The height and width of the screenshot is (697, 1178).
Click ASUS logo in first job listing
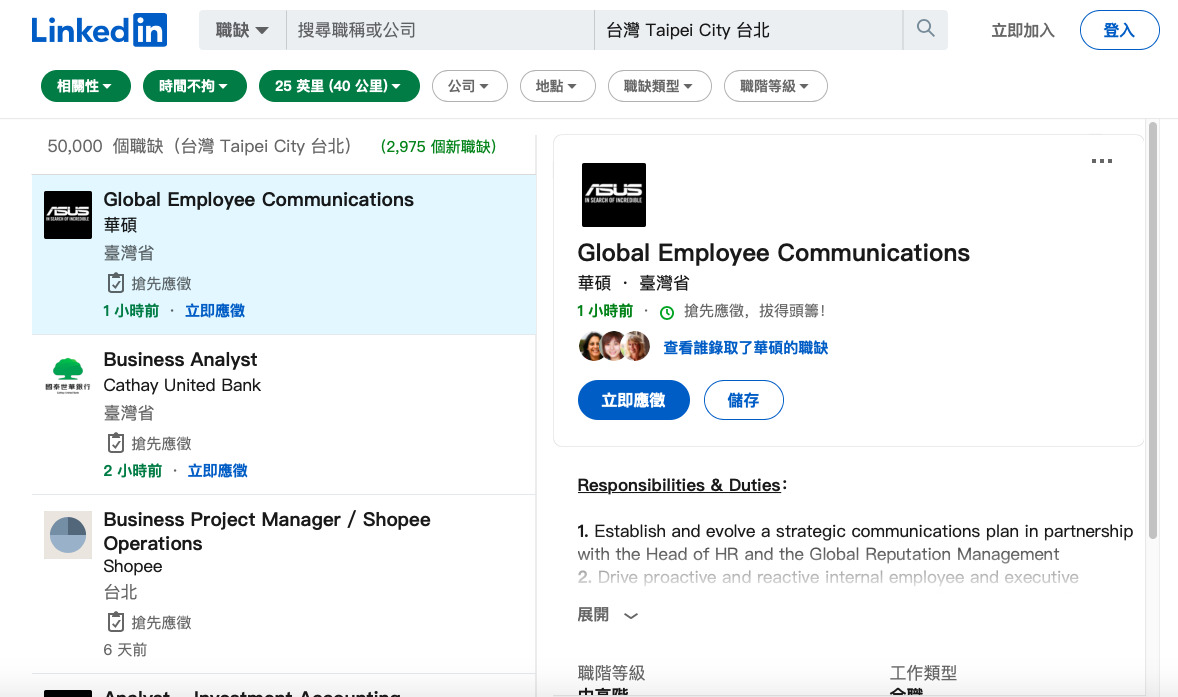pos(68,215)
